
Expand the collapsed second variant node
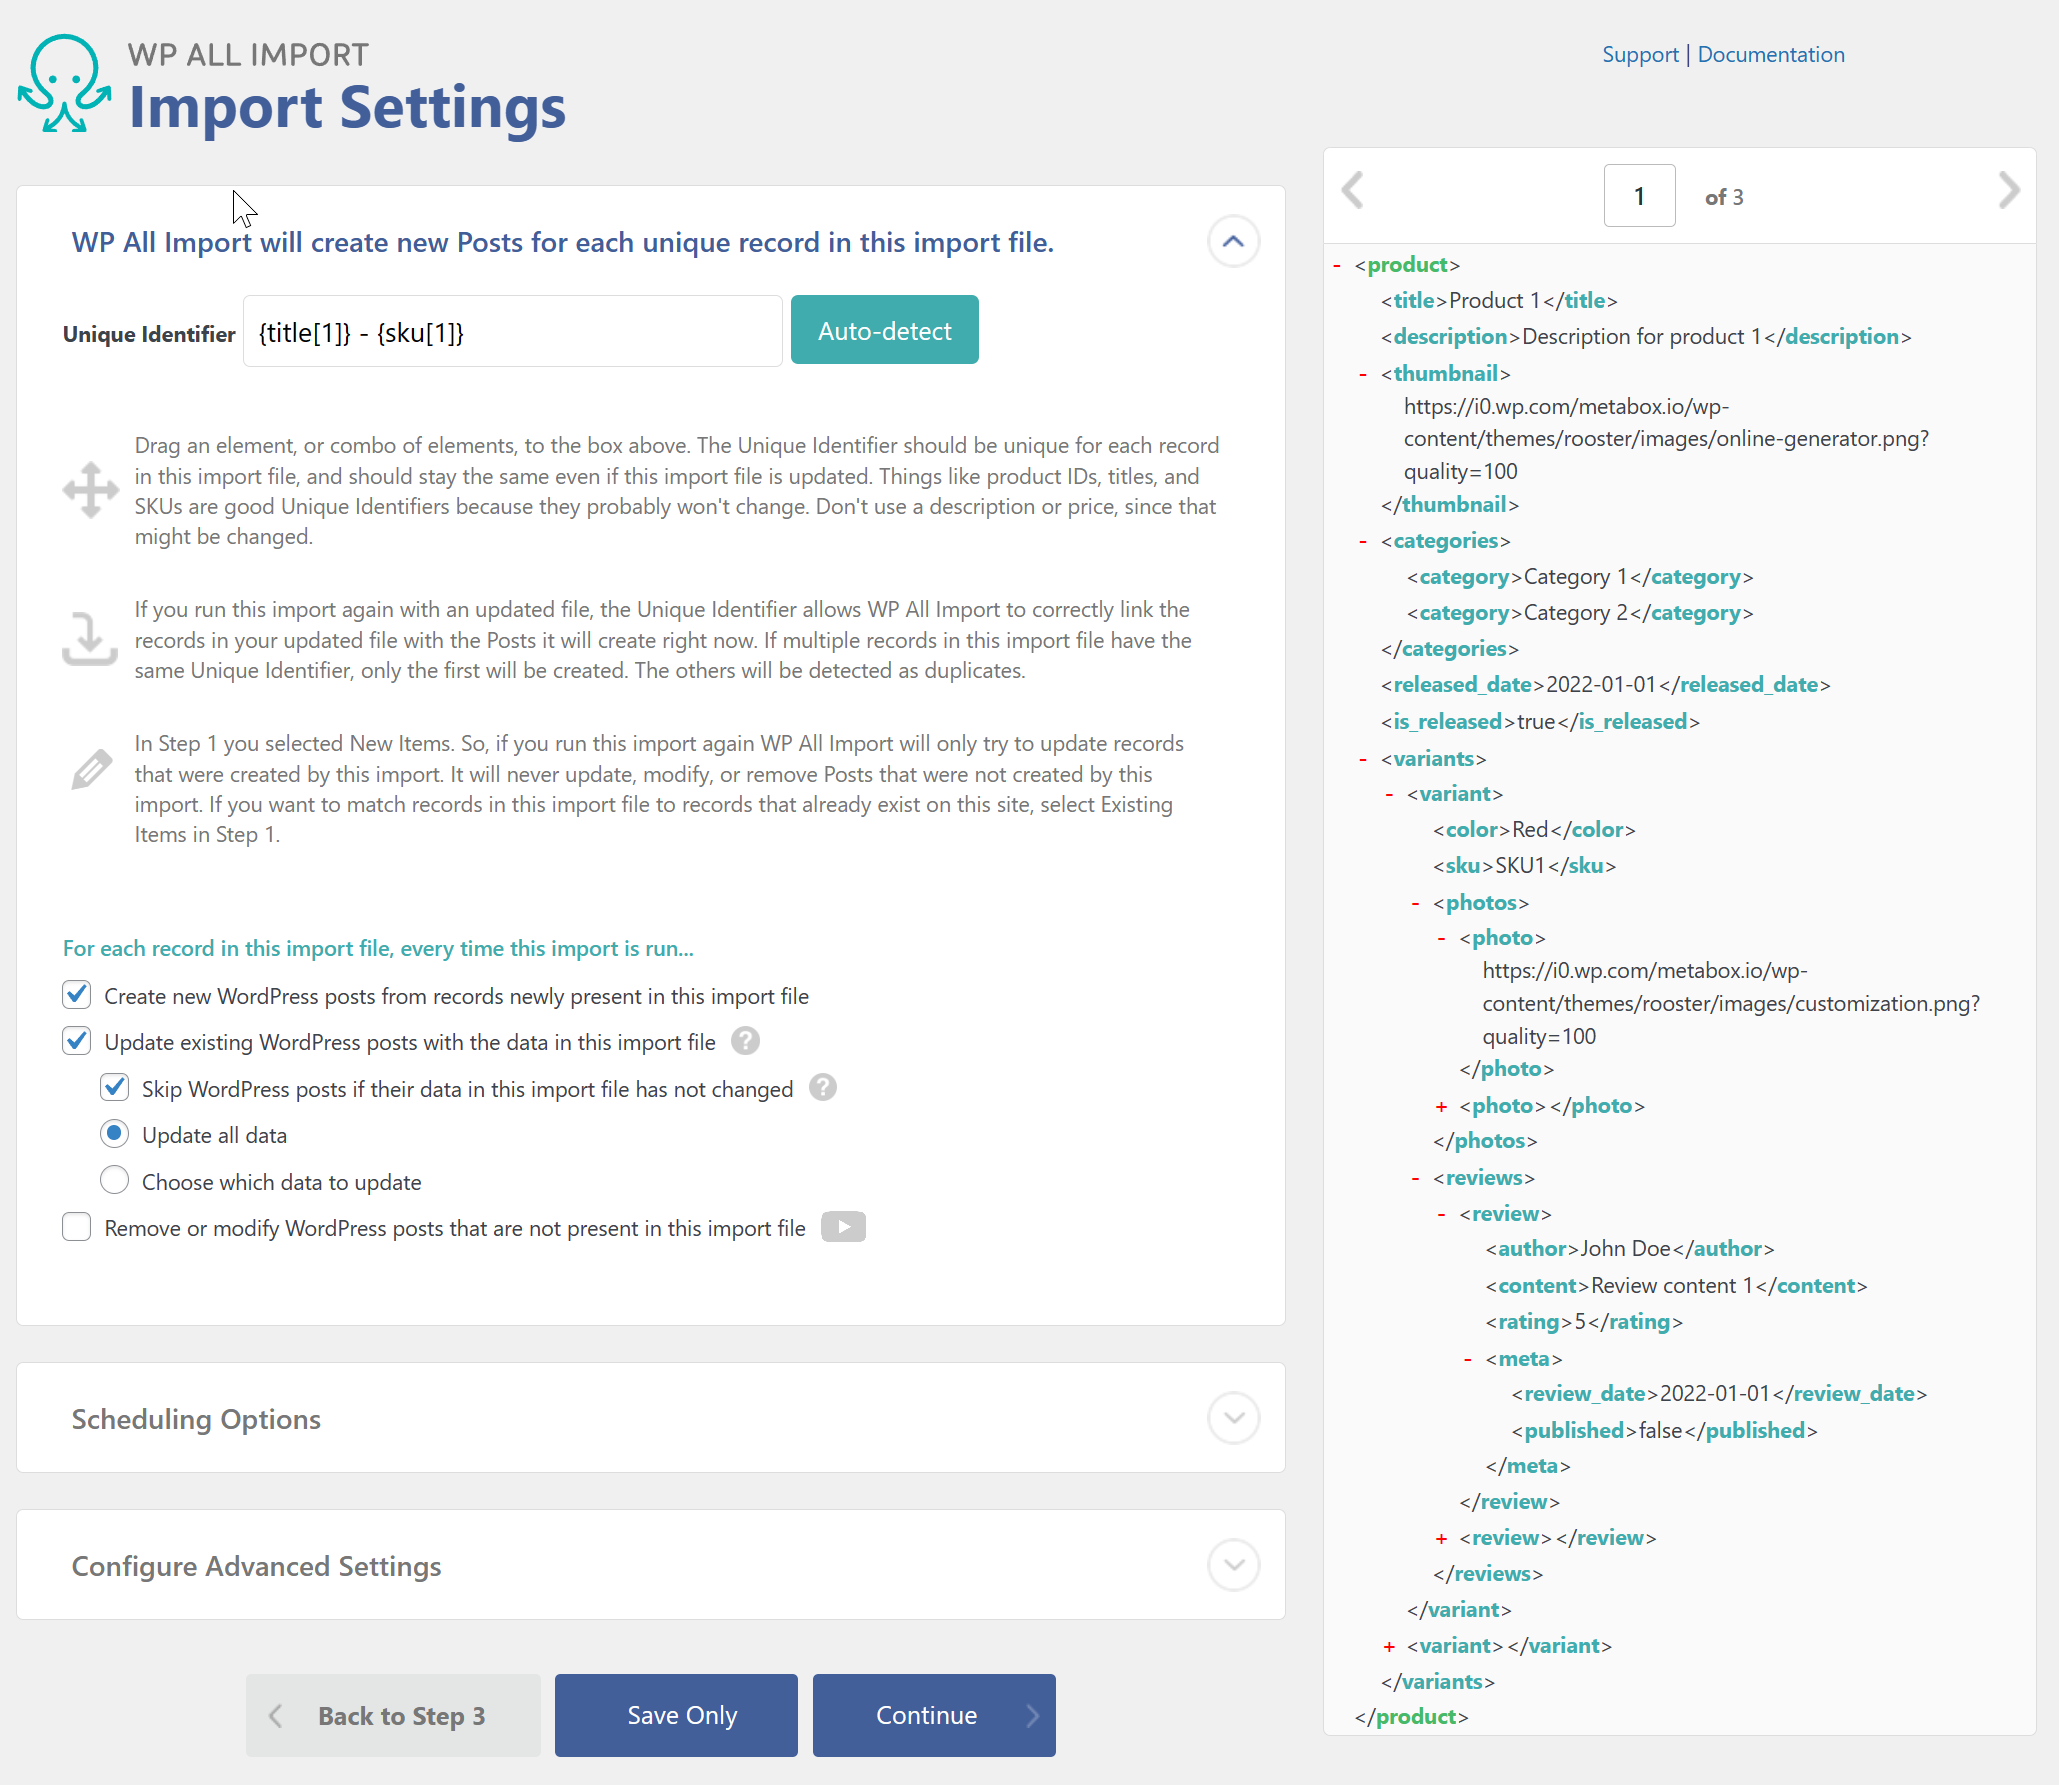pos(1389,1646)
